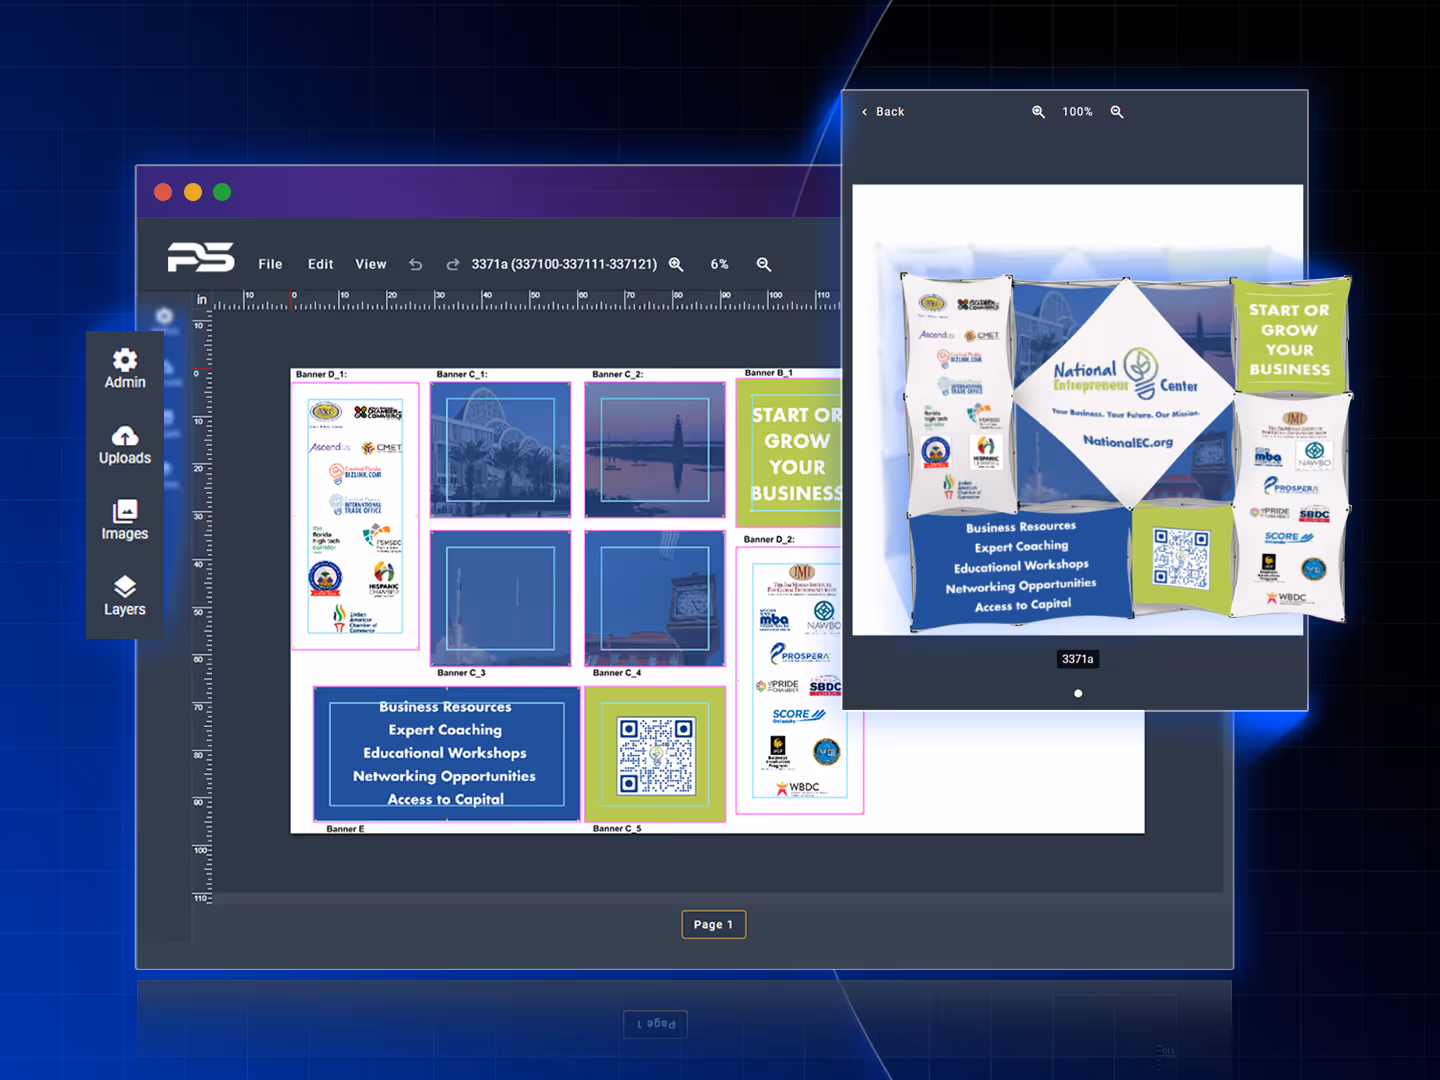Click the red window close dot
This screenshot has width=1440, height=1080.
click(163, 192)
